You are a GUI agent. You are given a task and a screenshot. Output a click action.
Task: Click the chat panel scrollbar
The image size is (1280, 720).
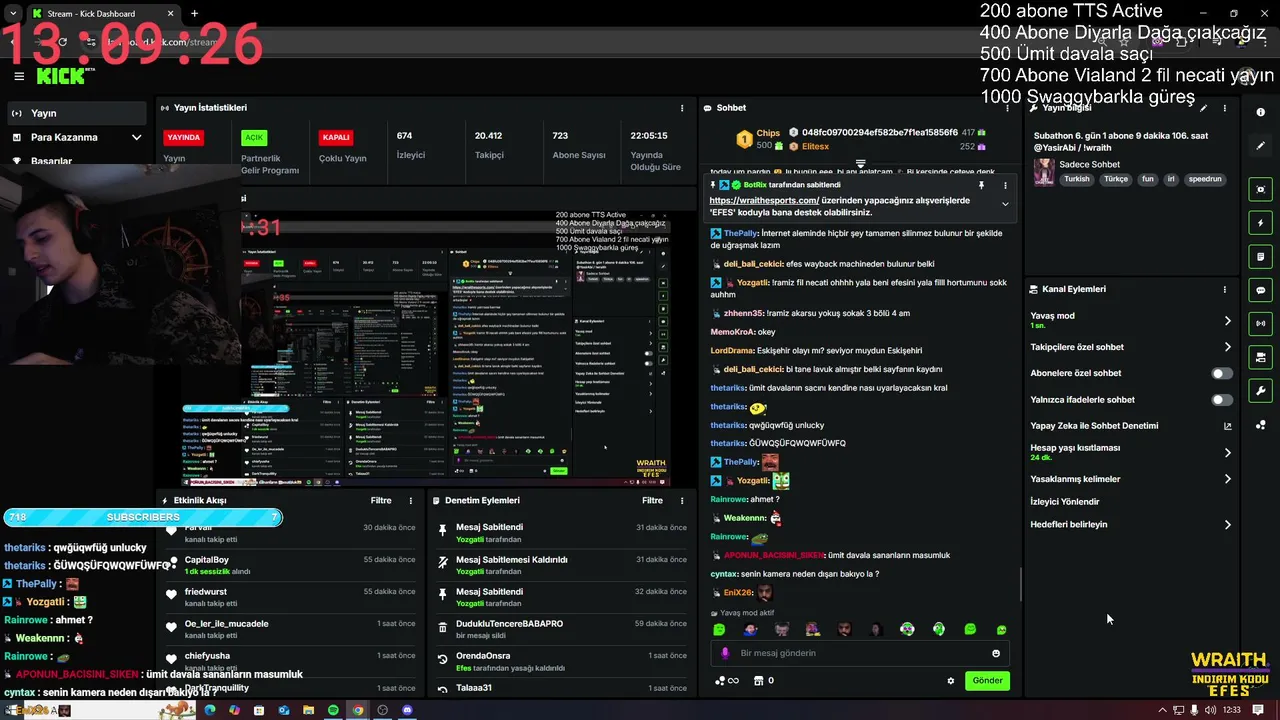pos(1020,585)
